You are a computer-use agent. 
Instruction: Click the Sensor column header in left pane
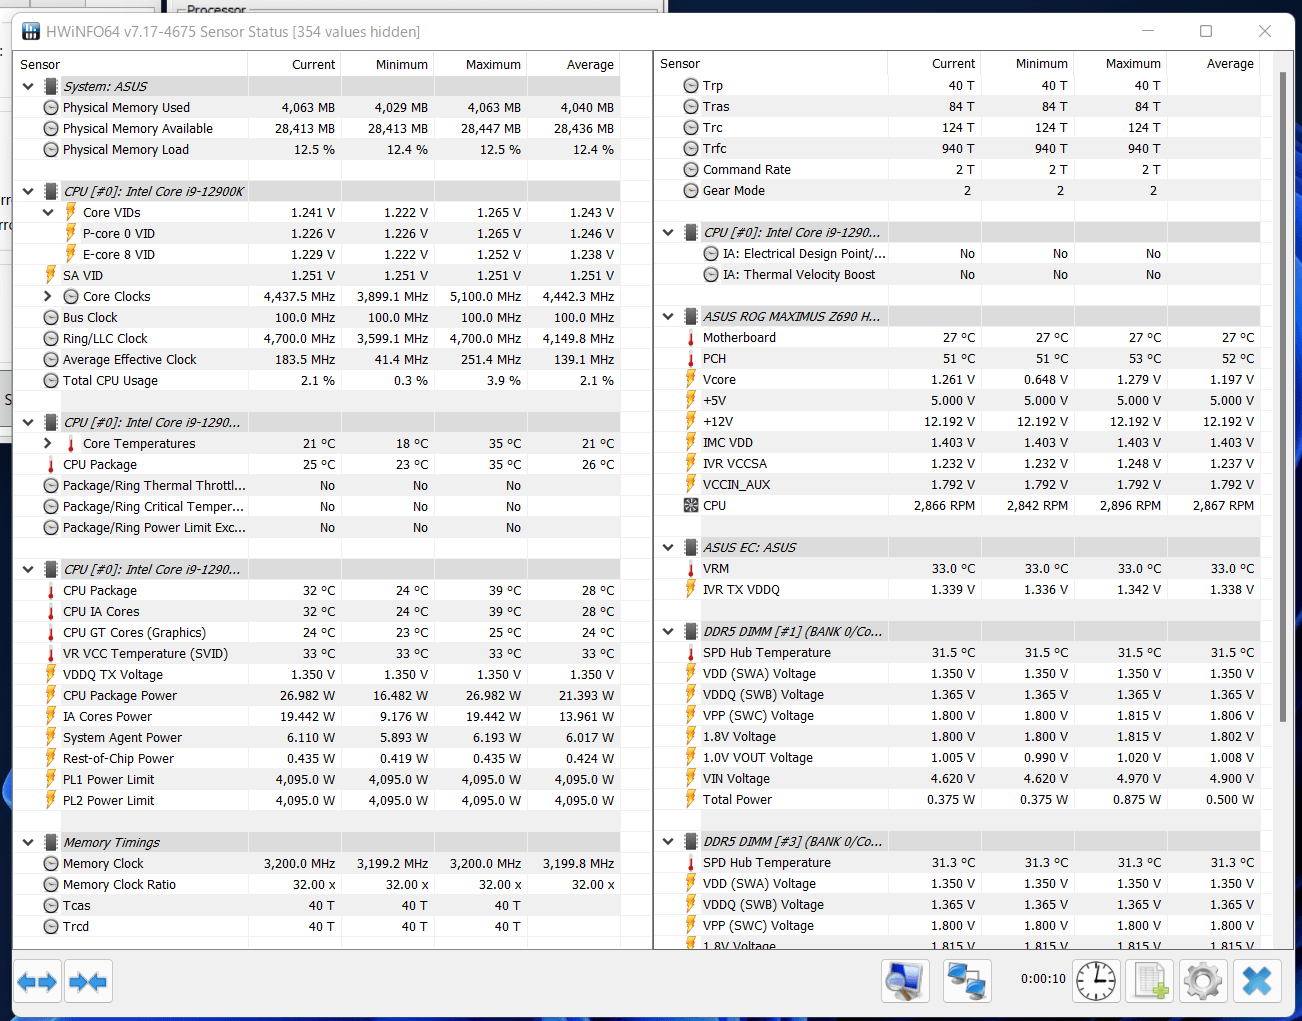131,64
